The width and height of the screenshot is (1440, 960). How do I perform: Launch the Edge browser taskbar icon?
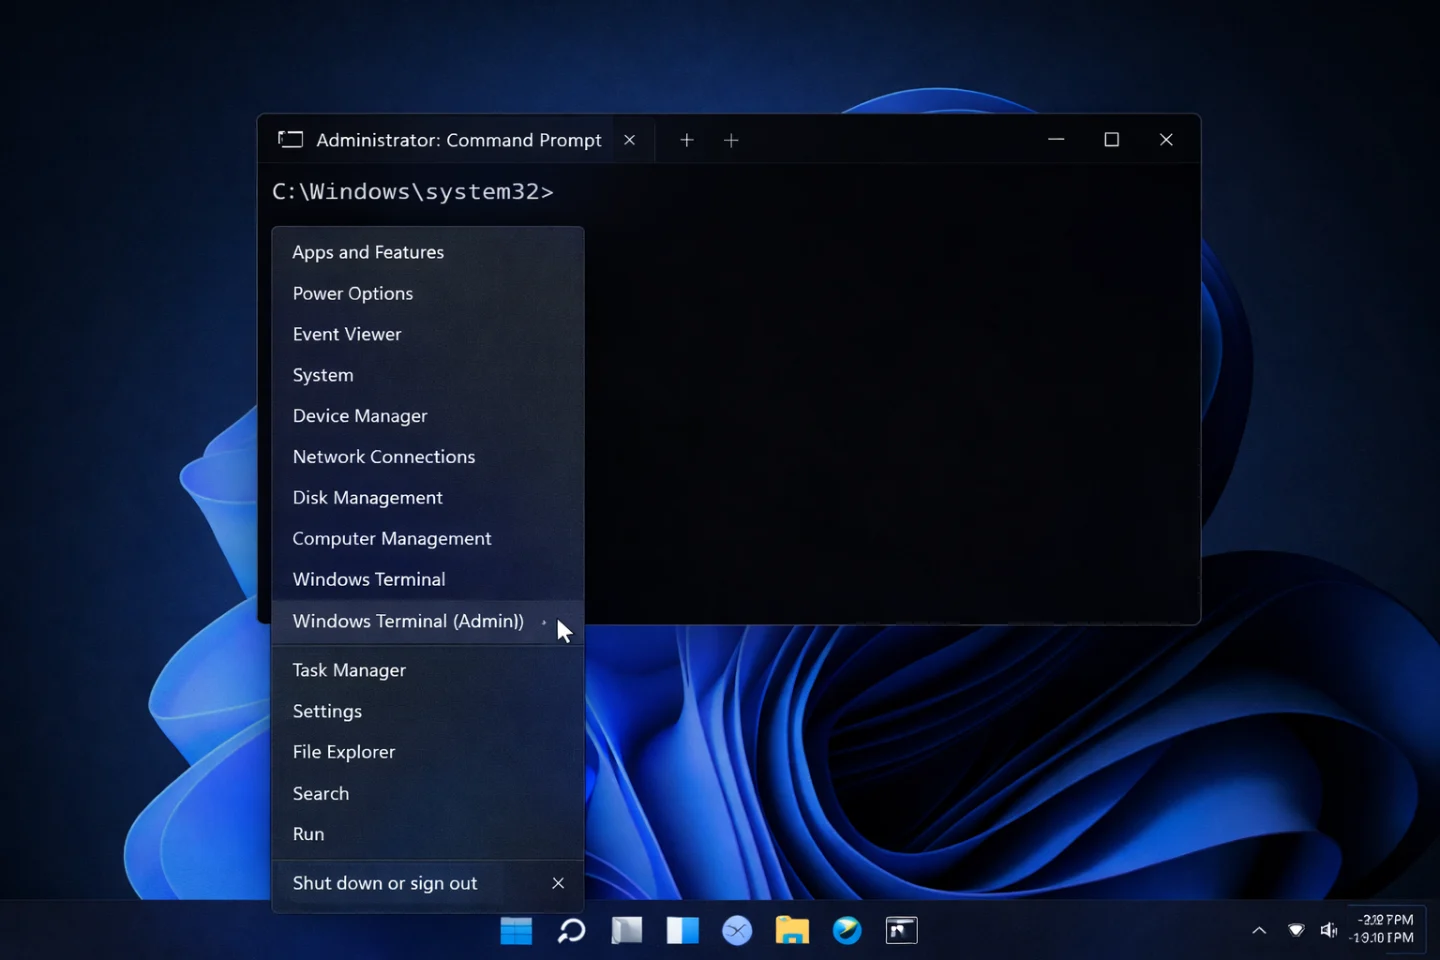(x=847, y=931)
